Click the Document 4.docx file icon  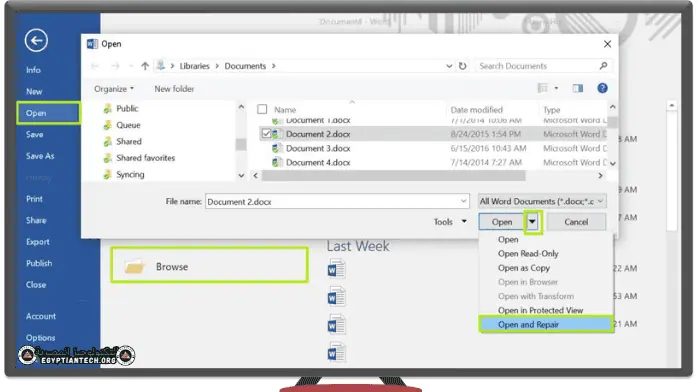pyautogui.click(x=277, y=162)
